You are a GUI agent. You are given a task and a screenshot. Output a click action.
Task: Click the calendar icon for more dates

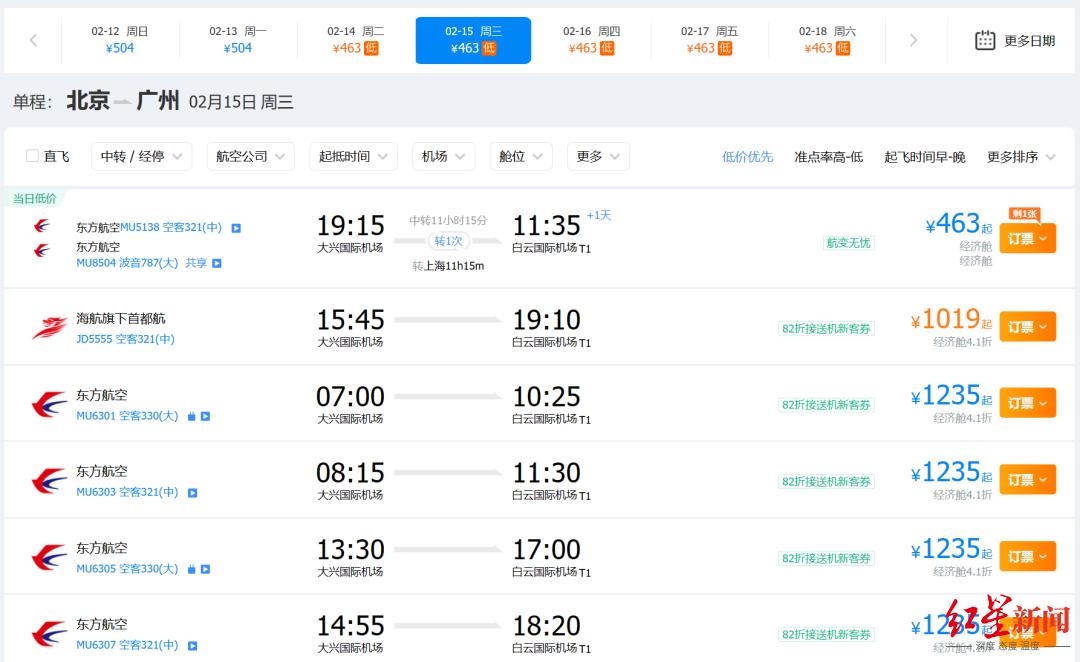click(985, 40)
